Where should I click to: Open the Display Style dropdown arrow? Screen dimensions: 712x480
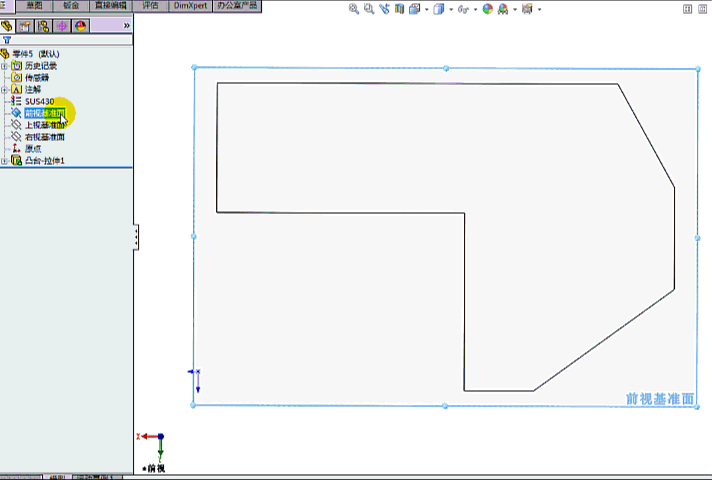(451, 10)
